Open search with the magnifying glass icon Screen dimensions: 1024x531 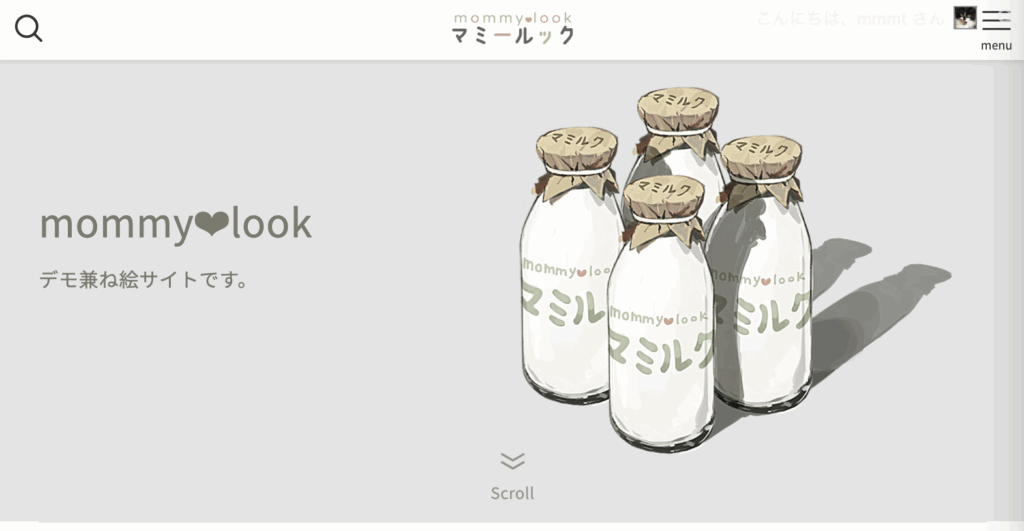pos(29,28)
